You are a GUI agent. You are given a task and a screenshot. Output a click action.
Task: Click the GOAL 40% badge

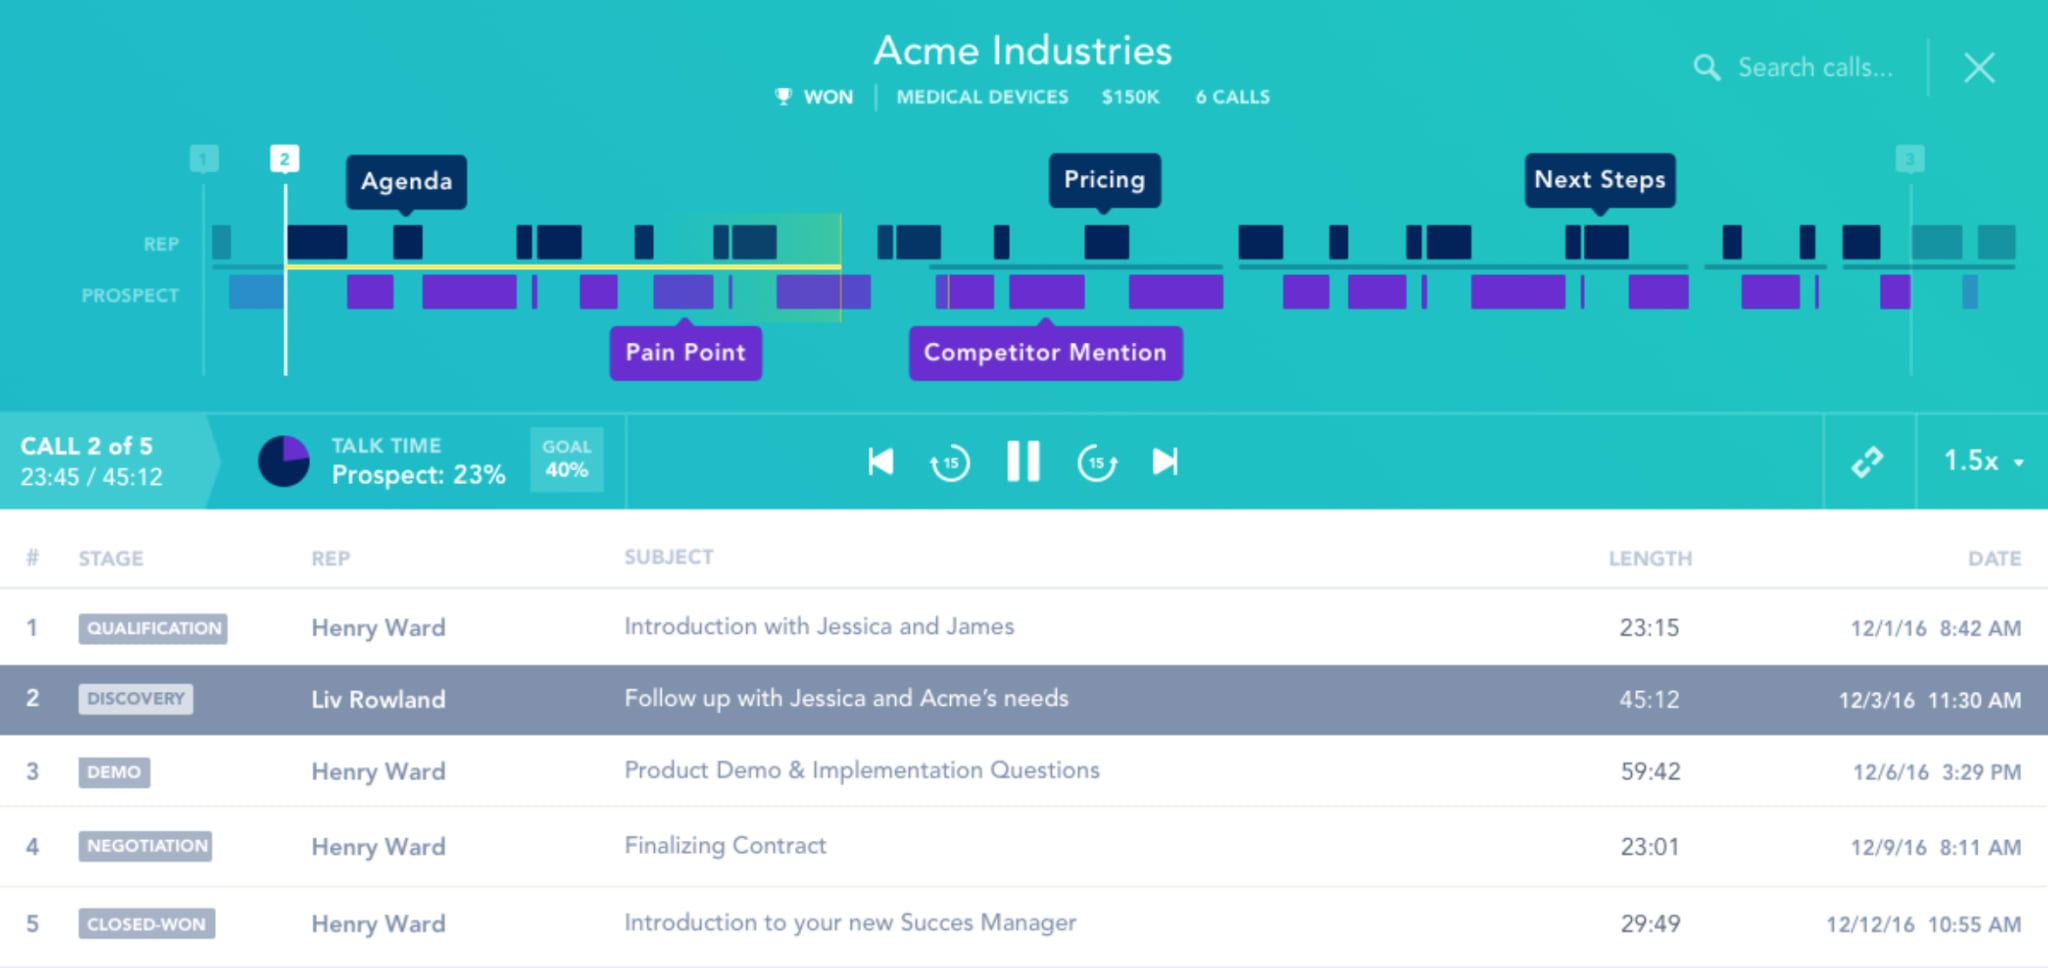click(567, 460)
